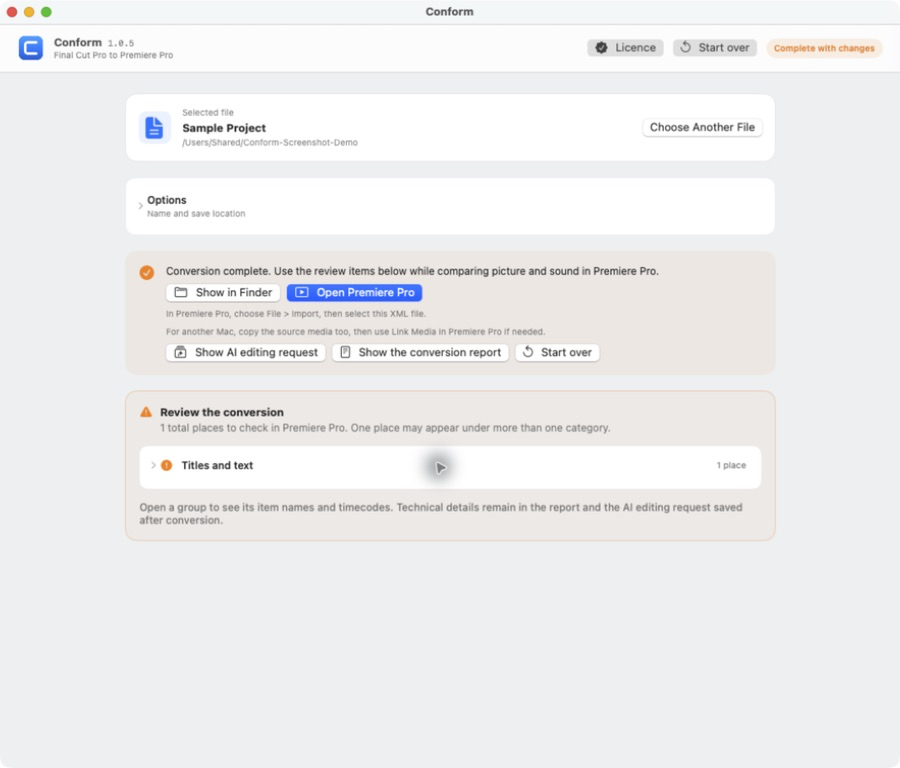Click the Options heading
Image resolution: width=900 pixels, height=768 pixels.
166,200
